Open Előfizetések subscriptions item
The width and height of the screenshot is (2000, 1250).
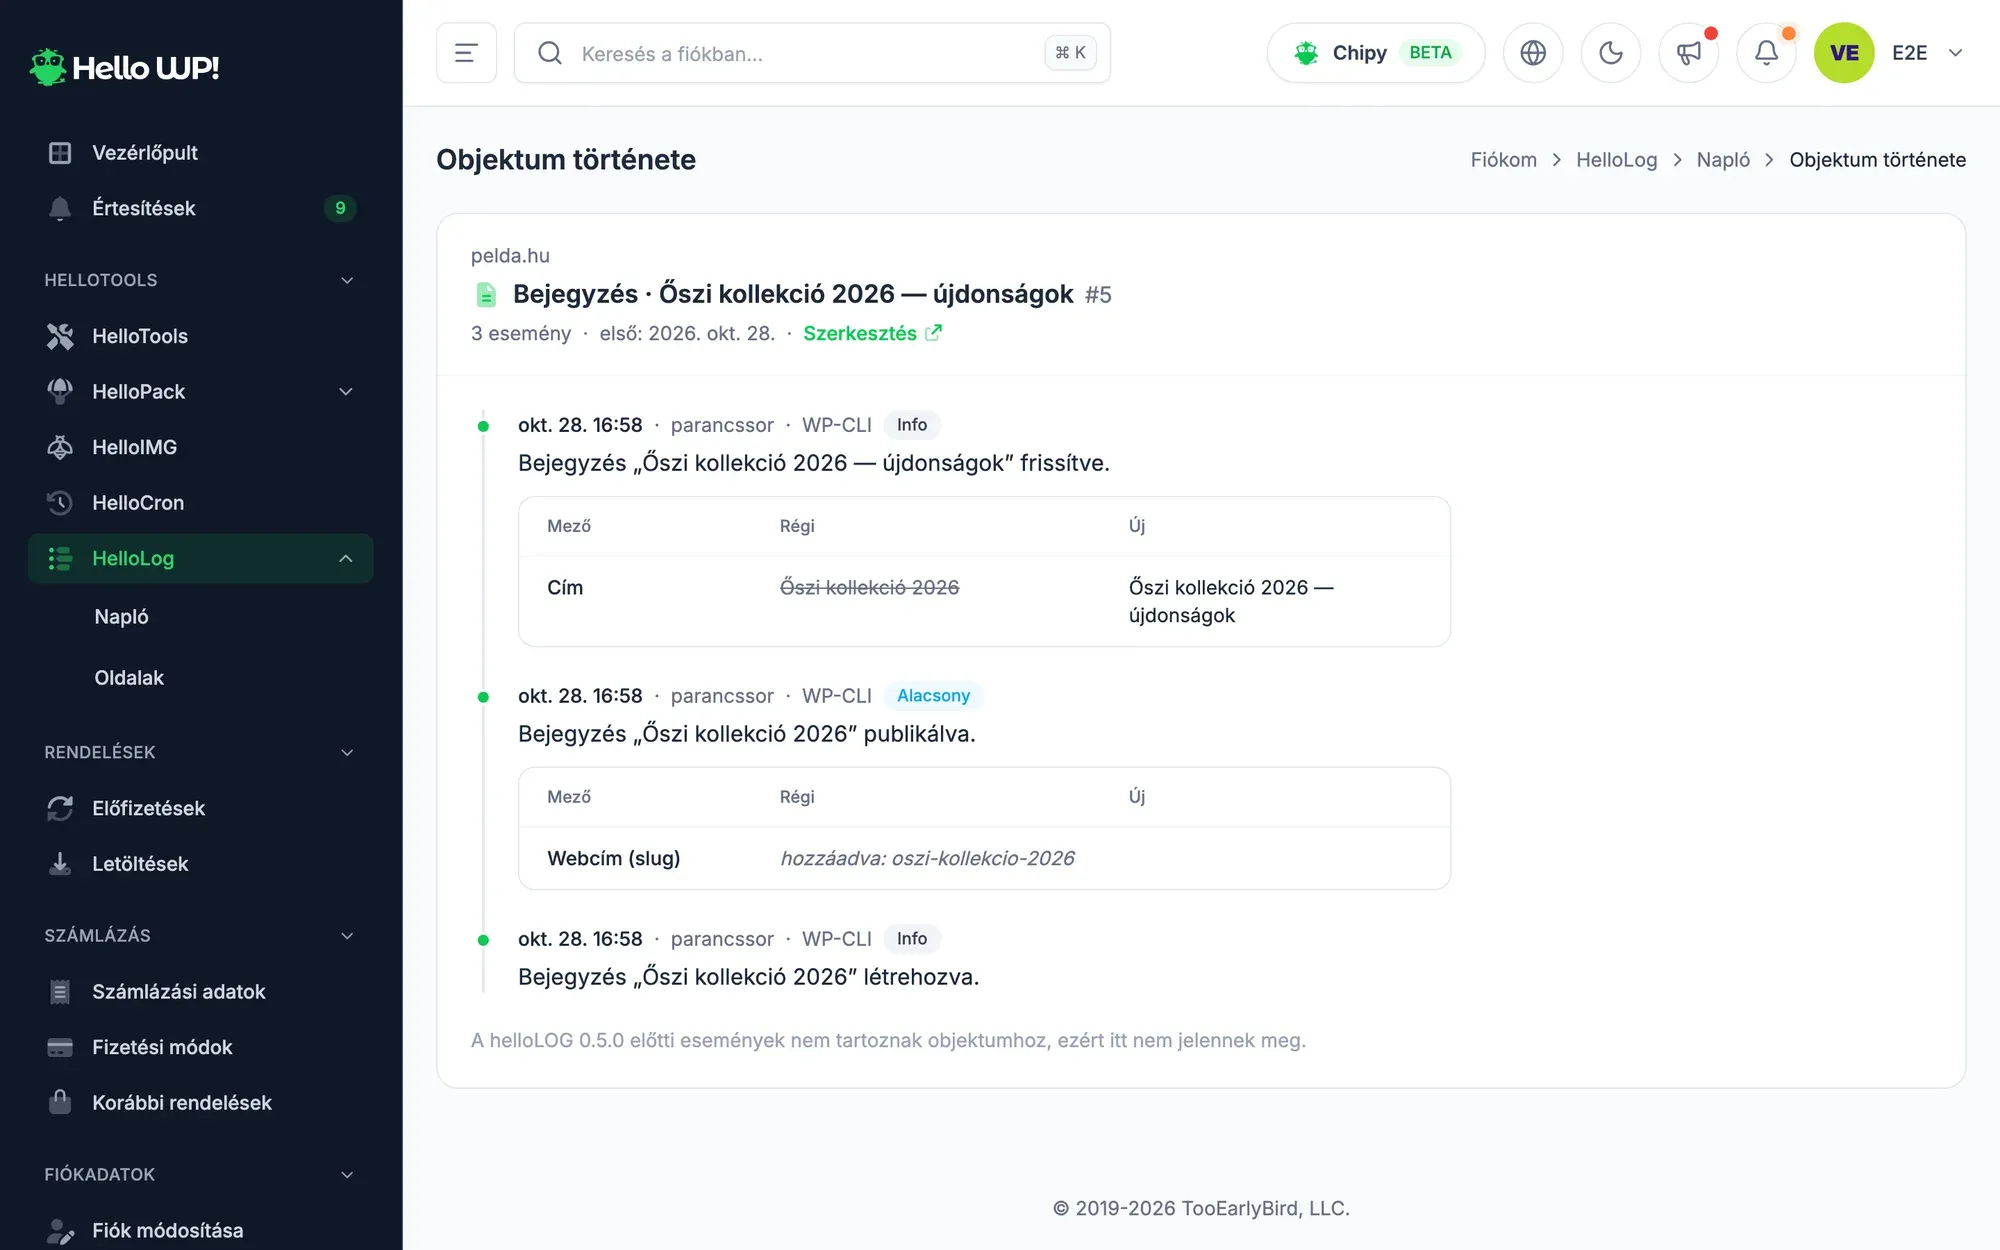coord(200,808)
